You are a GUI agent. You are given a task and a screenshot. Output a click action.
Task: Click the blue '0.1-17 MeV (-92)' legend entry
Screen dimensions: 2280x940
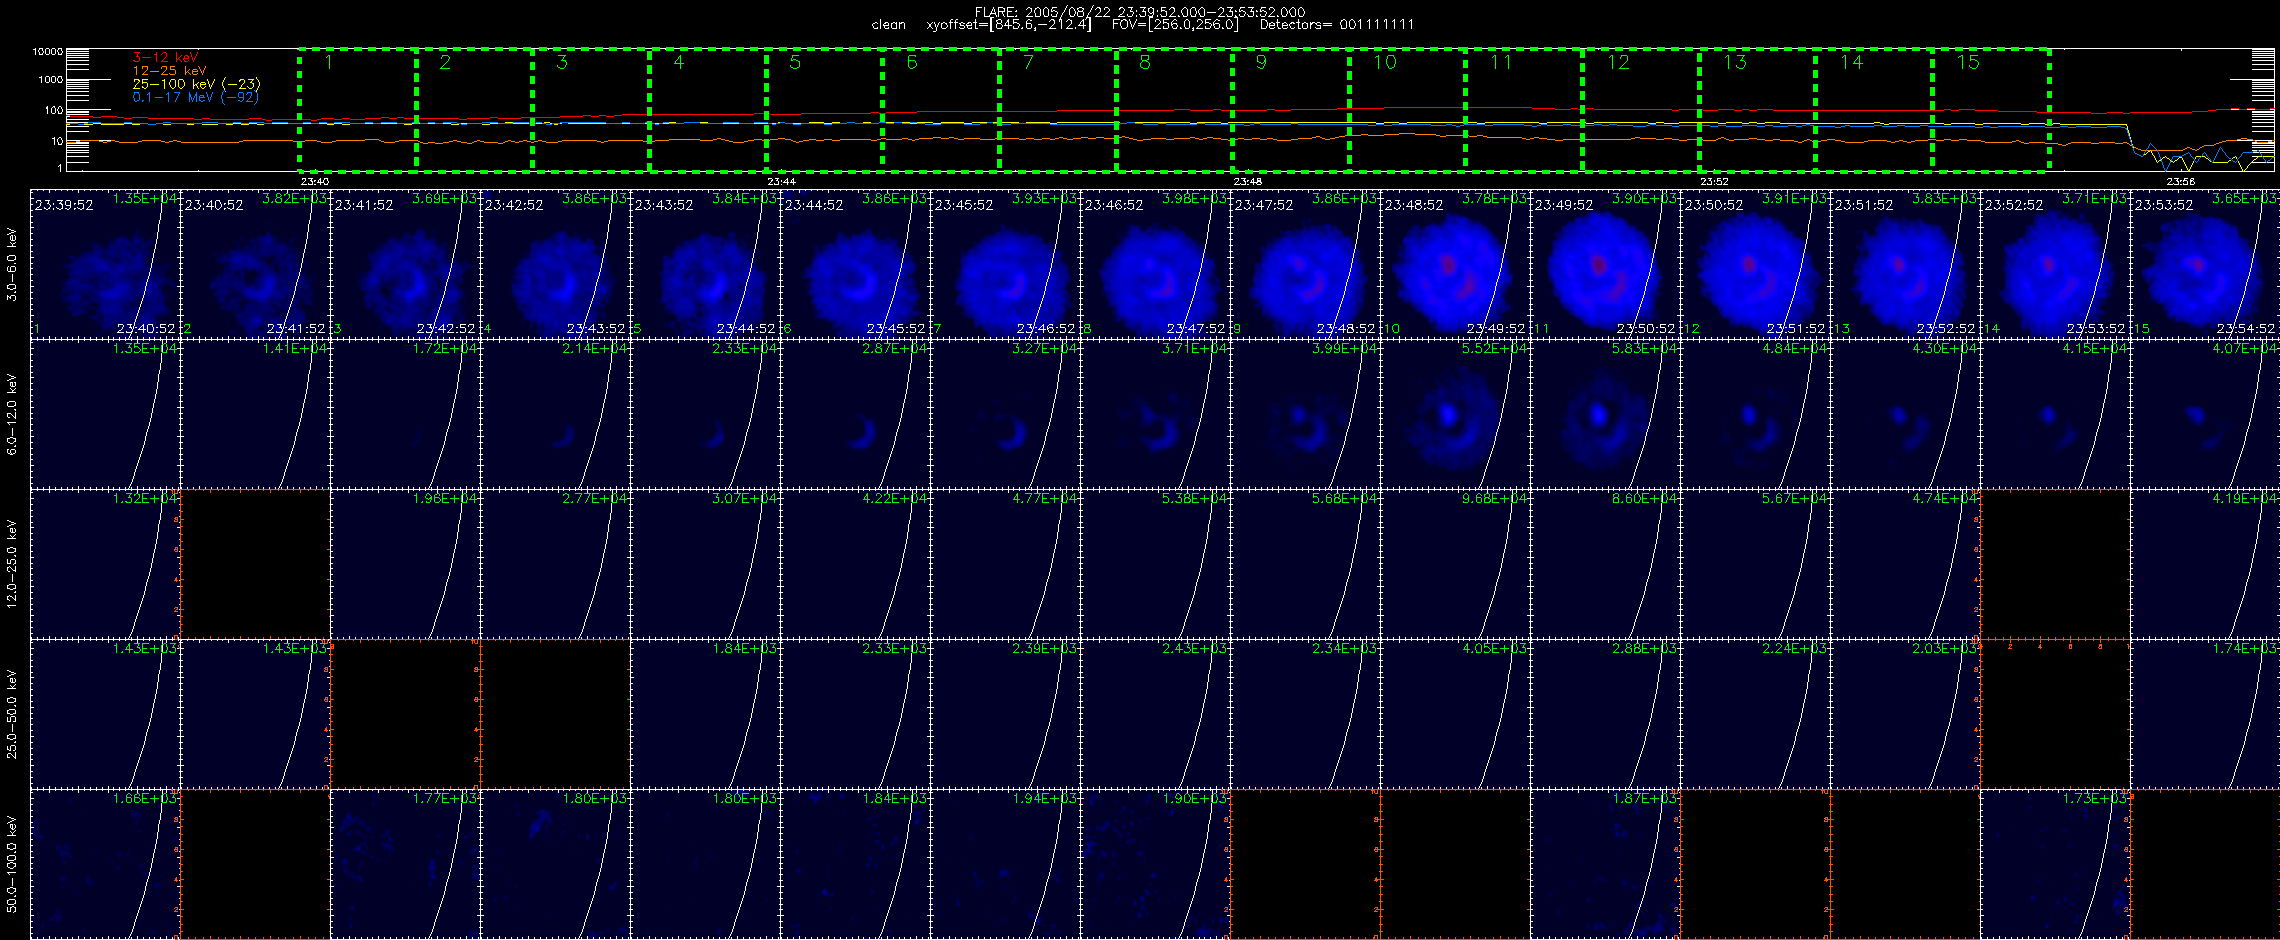point(195,97)
